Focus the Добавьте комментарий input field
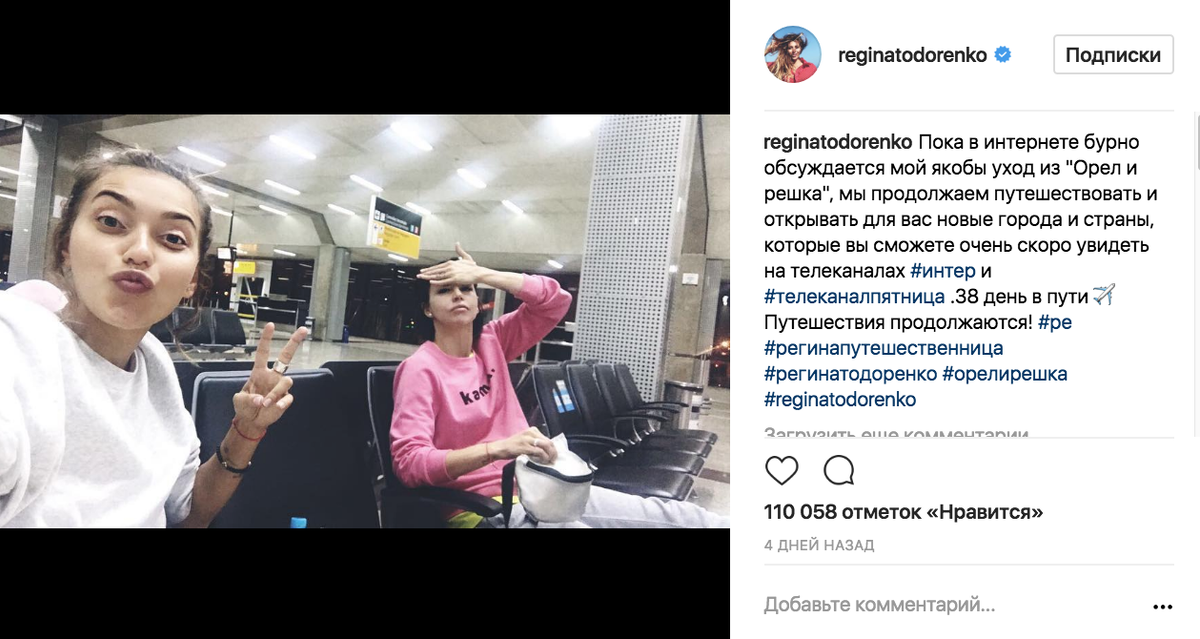 (x=950, y=605)
